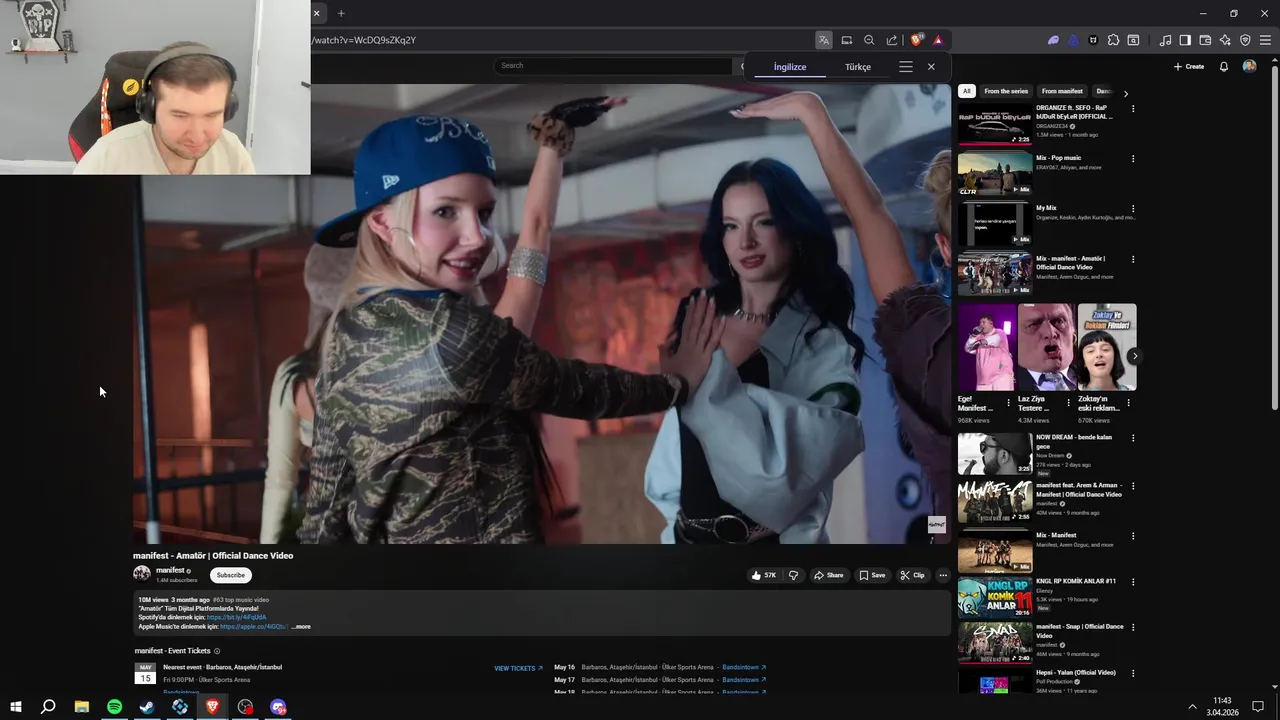Click the music note playlist icon in toolbar
Viewport: 1280px width, 720px height.
tap(1165, 40)
